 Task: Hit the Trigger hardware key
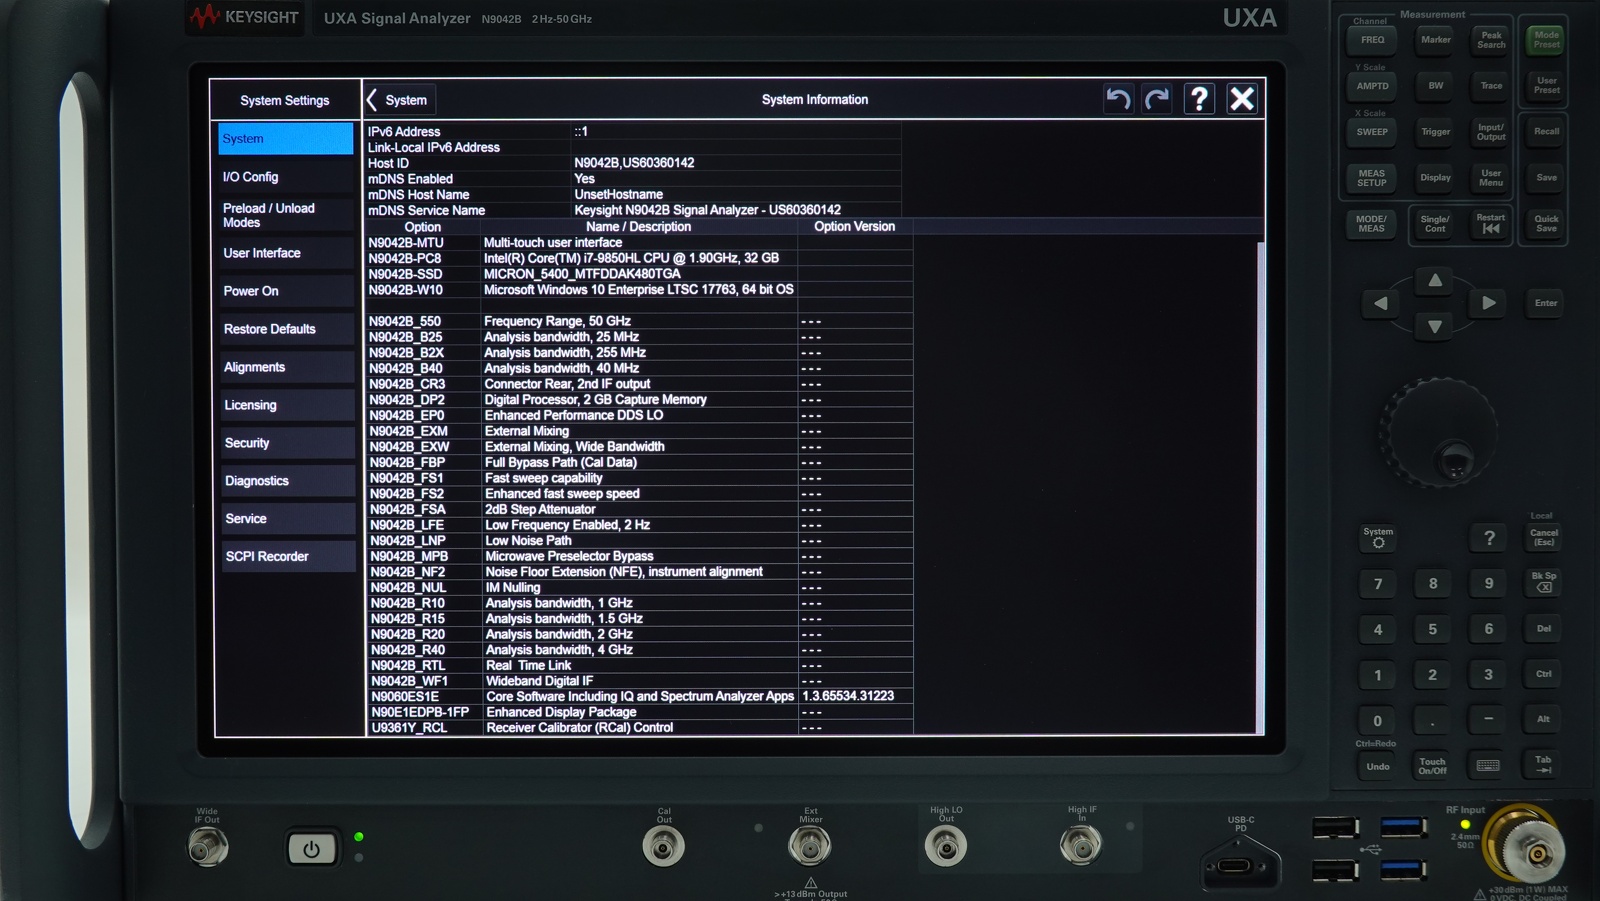point(1435,132)
